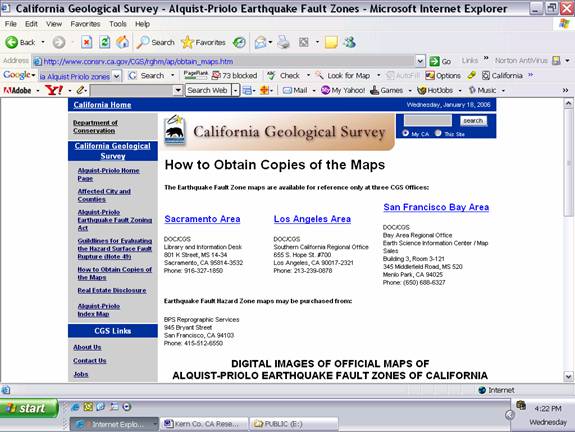Click the Mail envelope toolbar icon
The image size is (575, 432).
pyautogui.click(x=260, y=43)
